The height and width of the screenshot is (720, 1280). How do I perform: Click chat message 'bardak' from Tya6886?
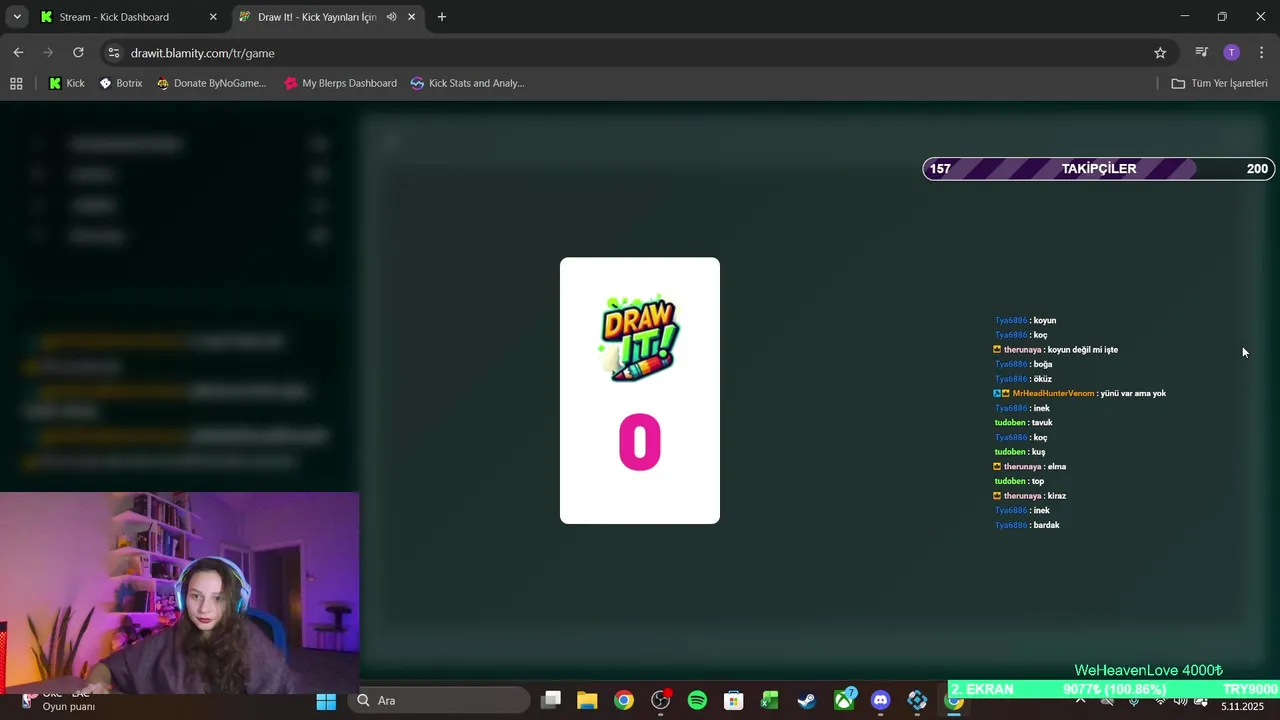click(x=1046, y=525)
